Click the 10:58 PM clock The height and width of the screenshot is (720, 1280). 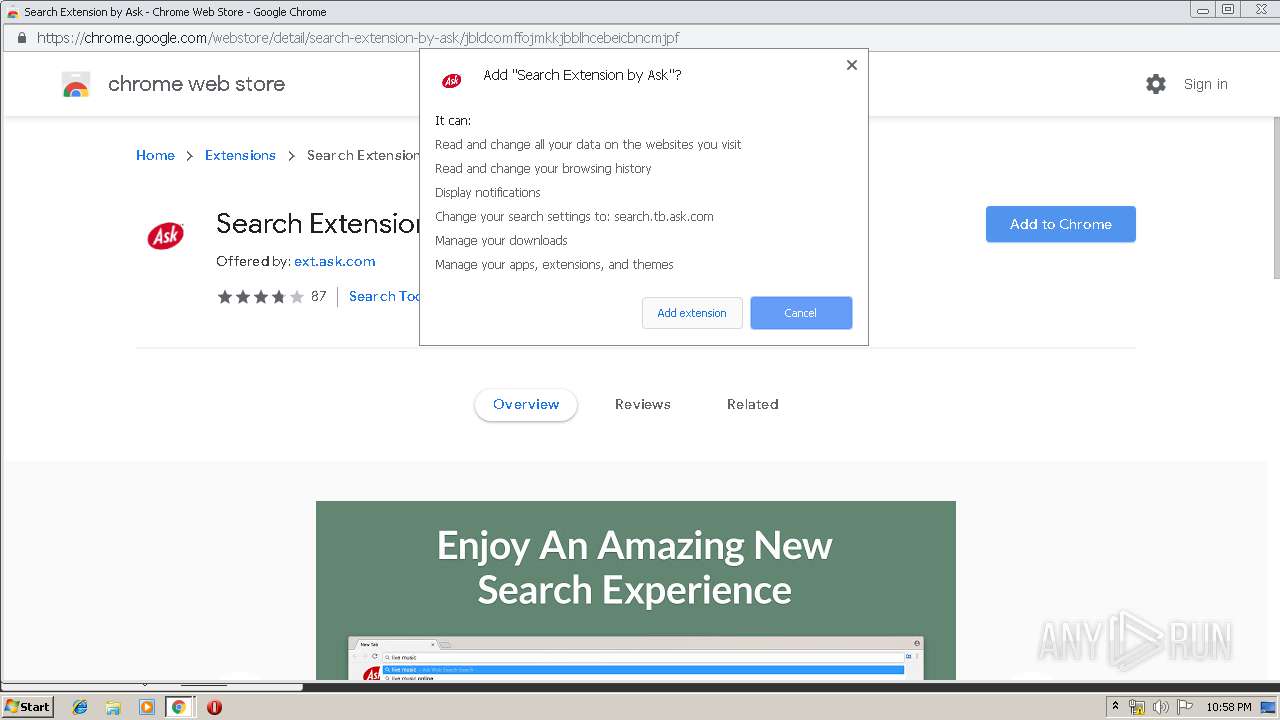click(1229, 707)
